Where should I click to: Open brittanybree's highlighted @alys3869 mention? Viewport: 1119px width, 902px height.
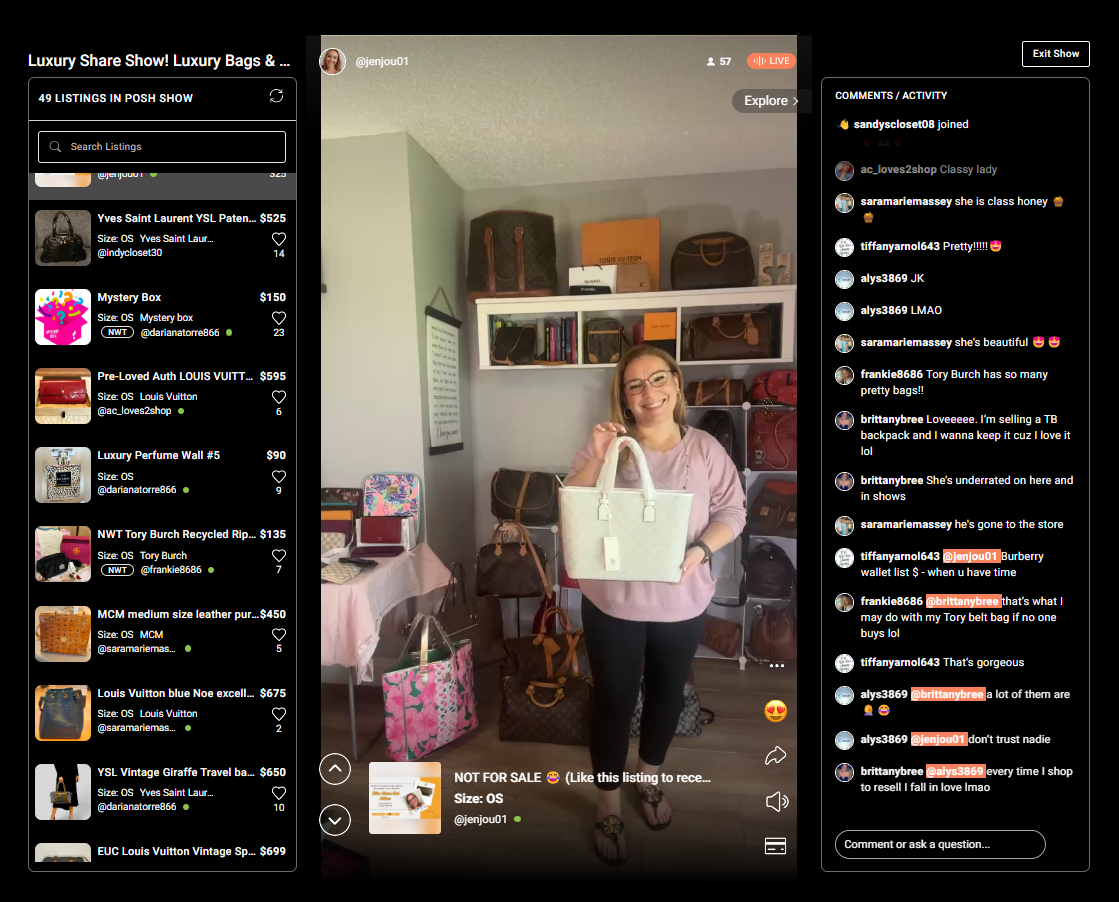point(955,772)
